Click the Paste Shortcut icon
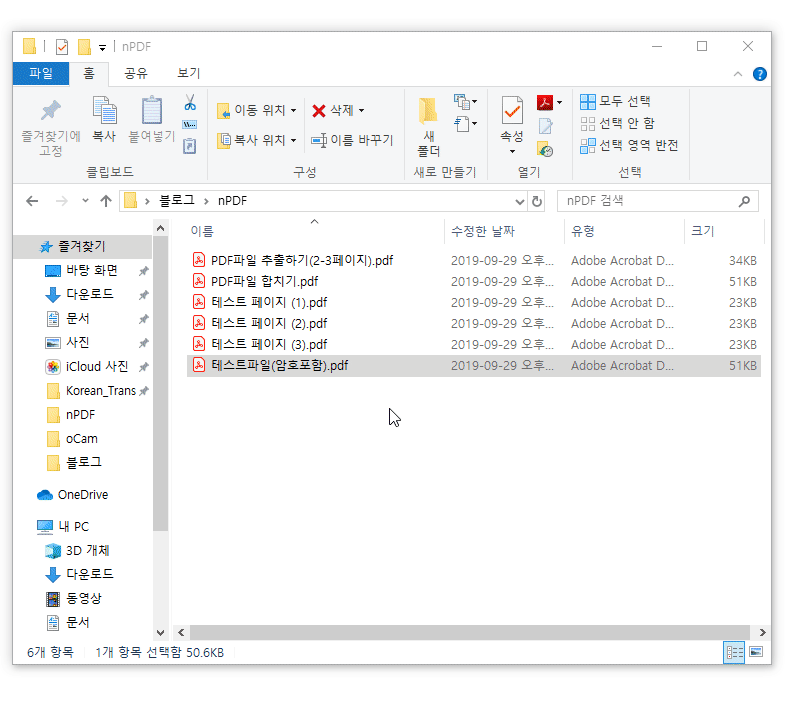Viewport: 788px width, 724px height. (189, 146)
